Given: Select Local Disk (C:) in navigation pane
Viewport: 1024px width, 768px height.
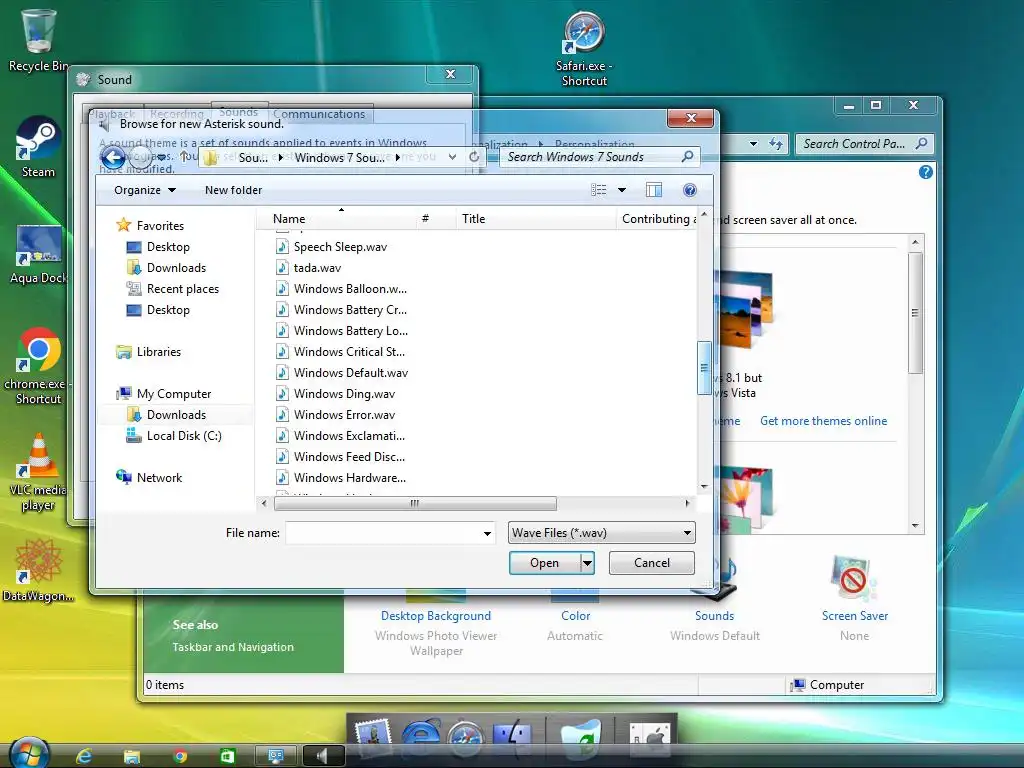Looking at the screenshot, I should coord(184,436).
